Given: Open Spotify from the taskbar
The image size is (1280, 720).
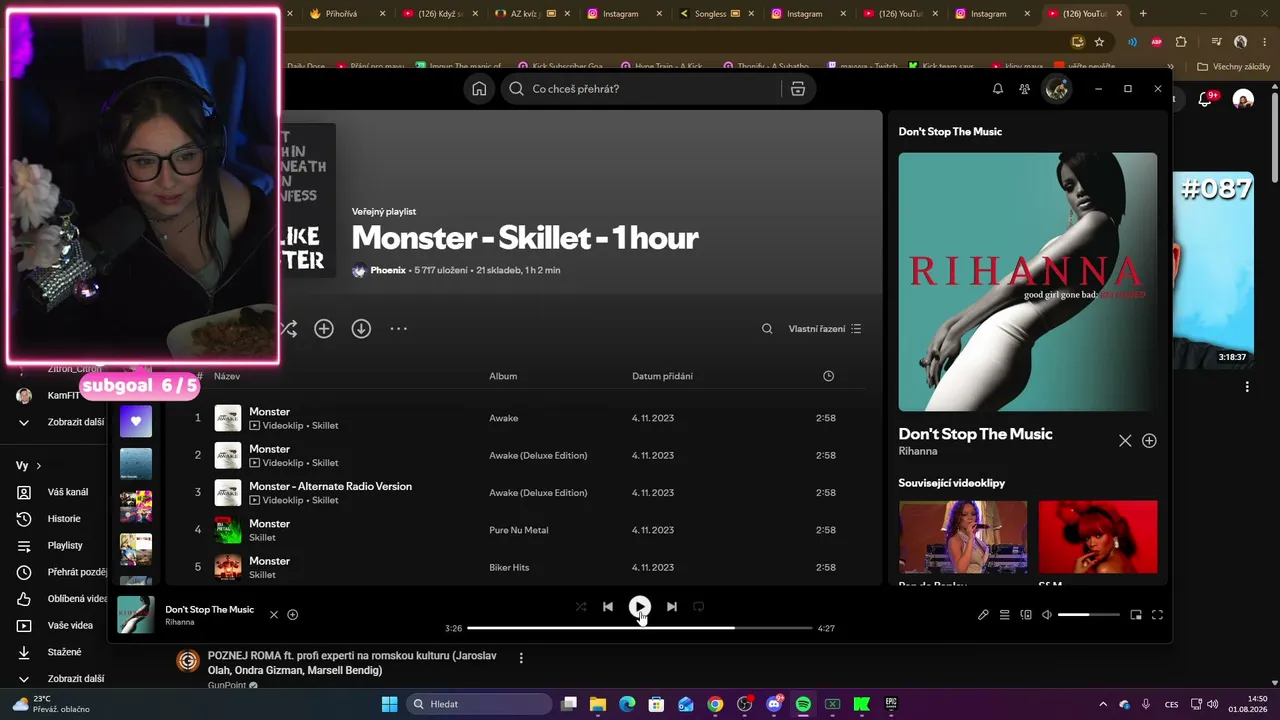Looking at the screenshot, I should 803,704.
